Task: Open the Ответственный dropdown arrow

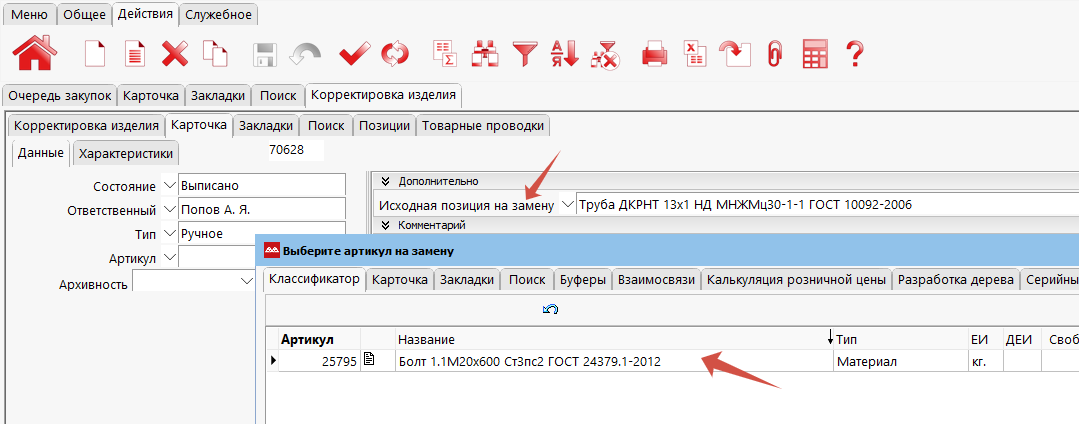Action: [x=170, y=209]
